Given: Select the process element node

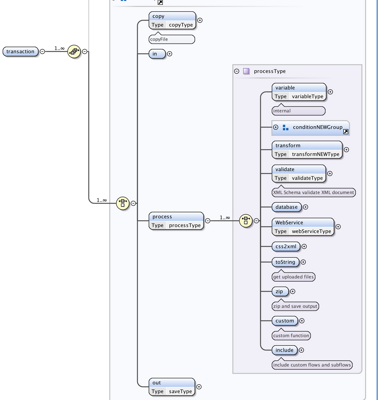Looking at the screenshot, I should click(x=176, y=221).
